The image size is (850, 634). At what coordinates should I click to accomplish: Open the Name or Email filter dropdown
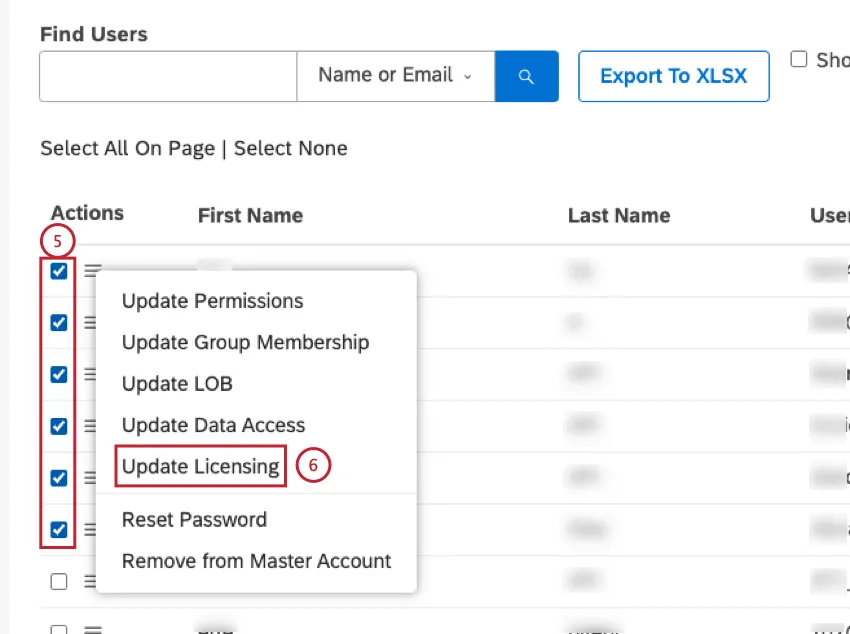(x=394, y=75)
